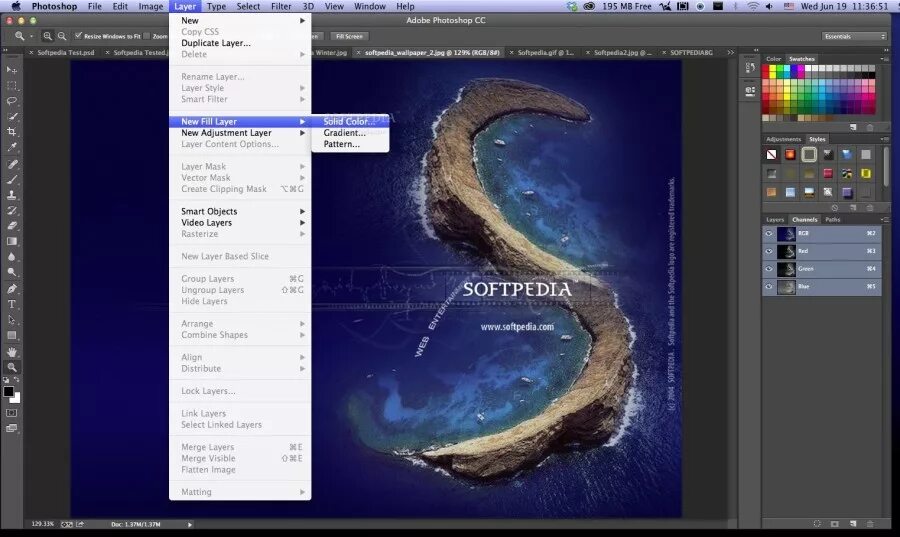Open the Essentials workspace dropdown

[855, 36]
